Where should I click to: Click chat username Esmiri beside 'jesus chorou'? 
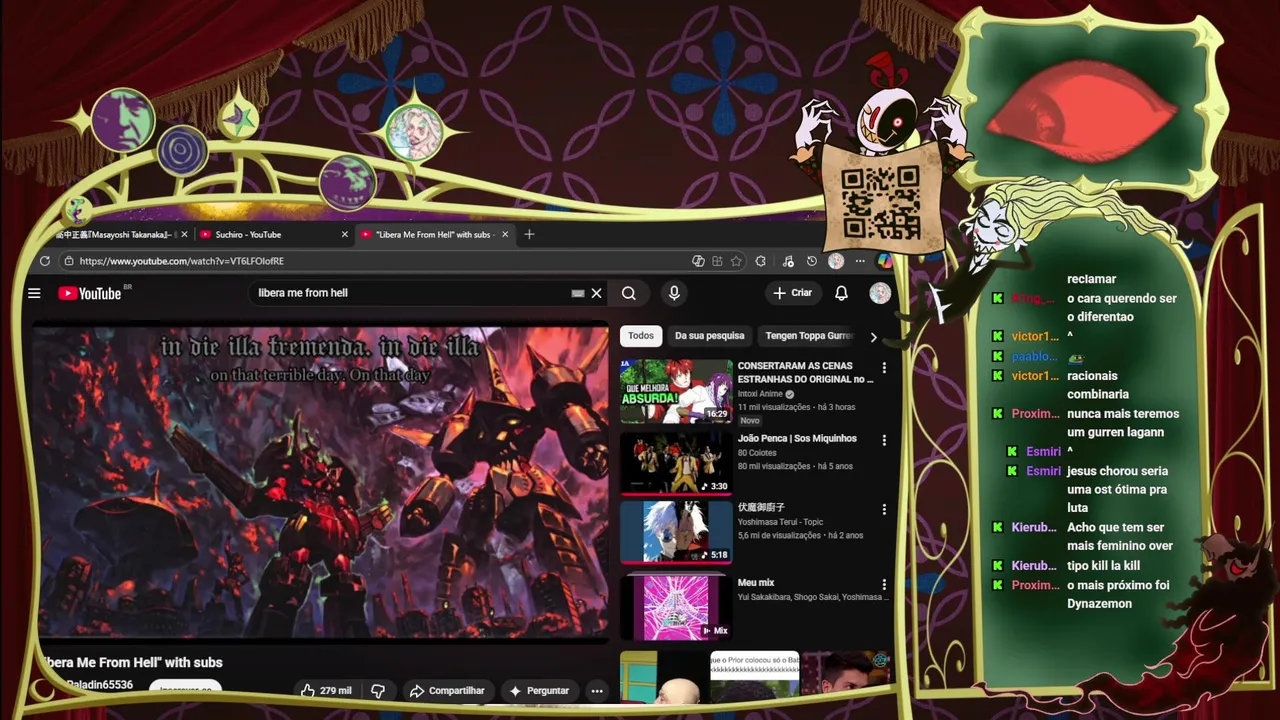tap(1043, 471)
